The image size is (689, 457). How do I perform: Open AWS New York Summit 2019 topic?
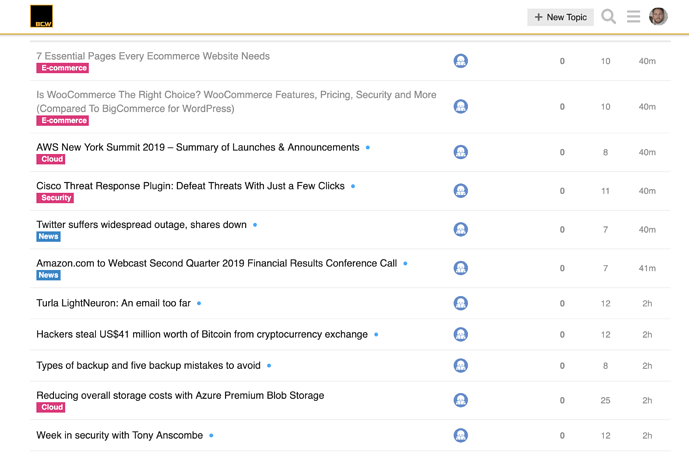pos(198,147)
